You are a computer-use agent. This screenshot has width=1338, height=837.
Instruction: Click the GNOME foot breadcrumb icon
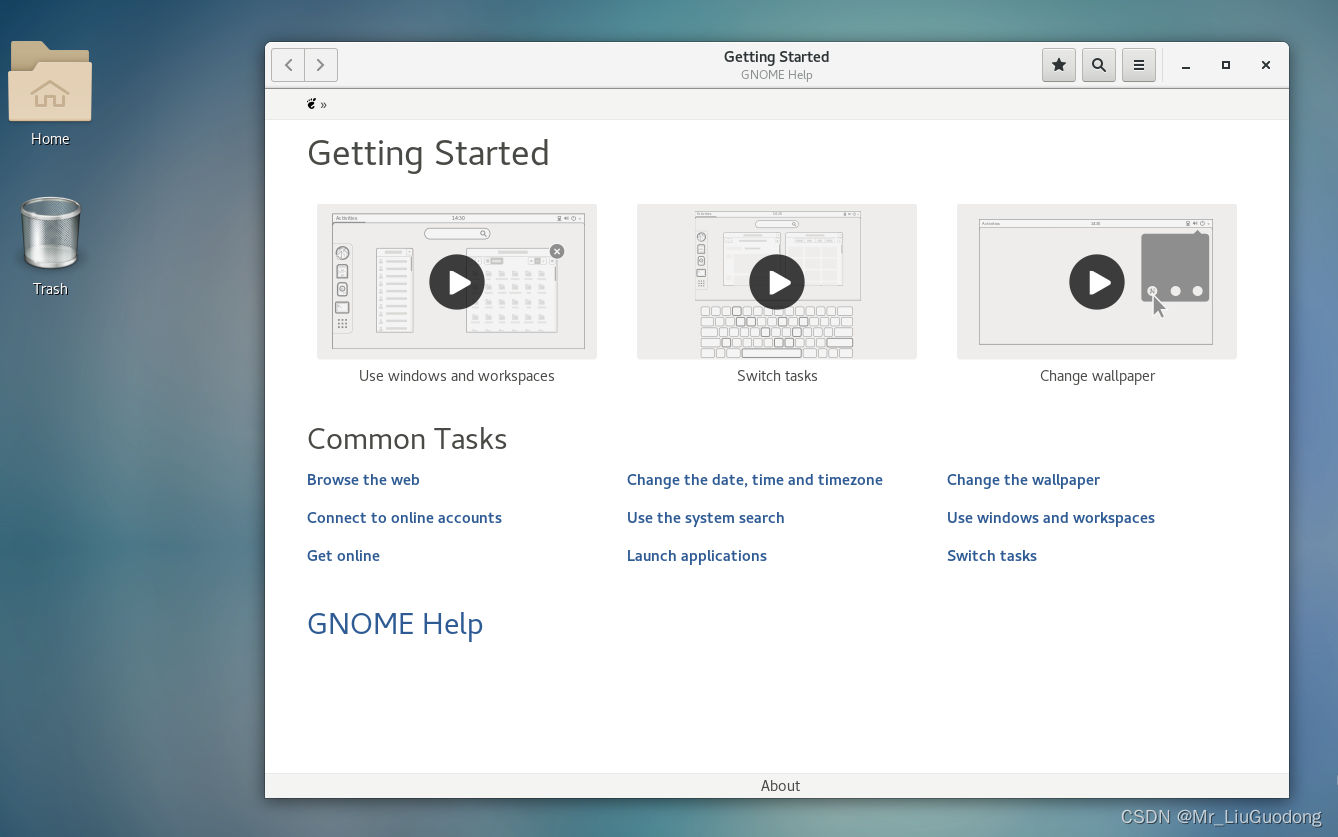tap(312, 104)
